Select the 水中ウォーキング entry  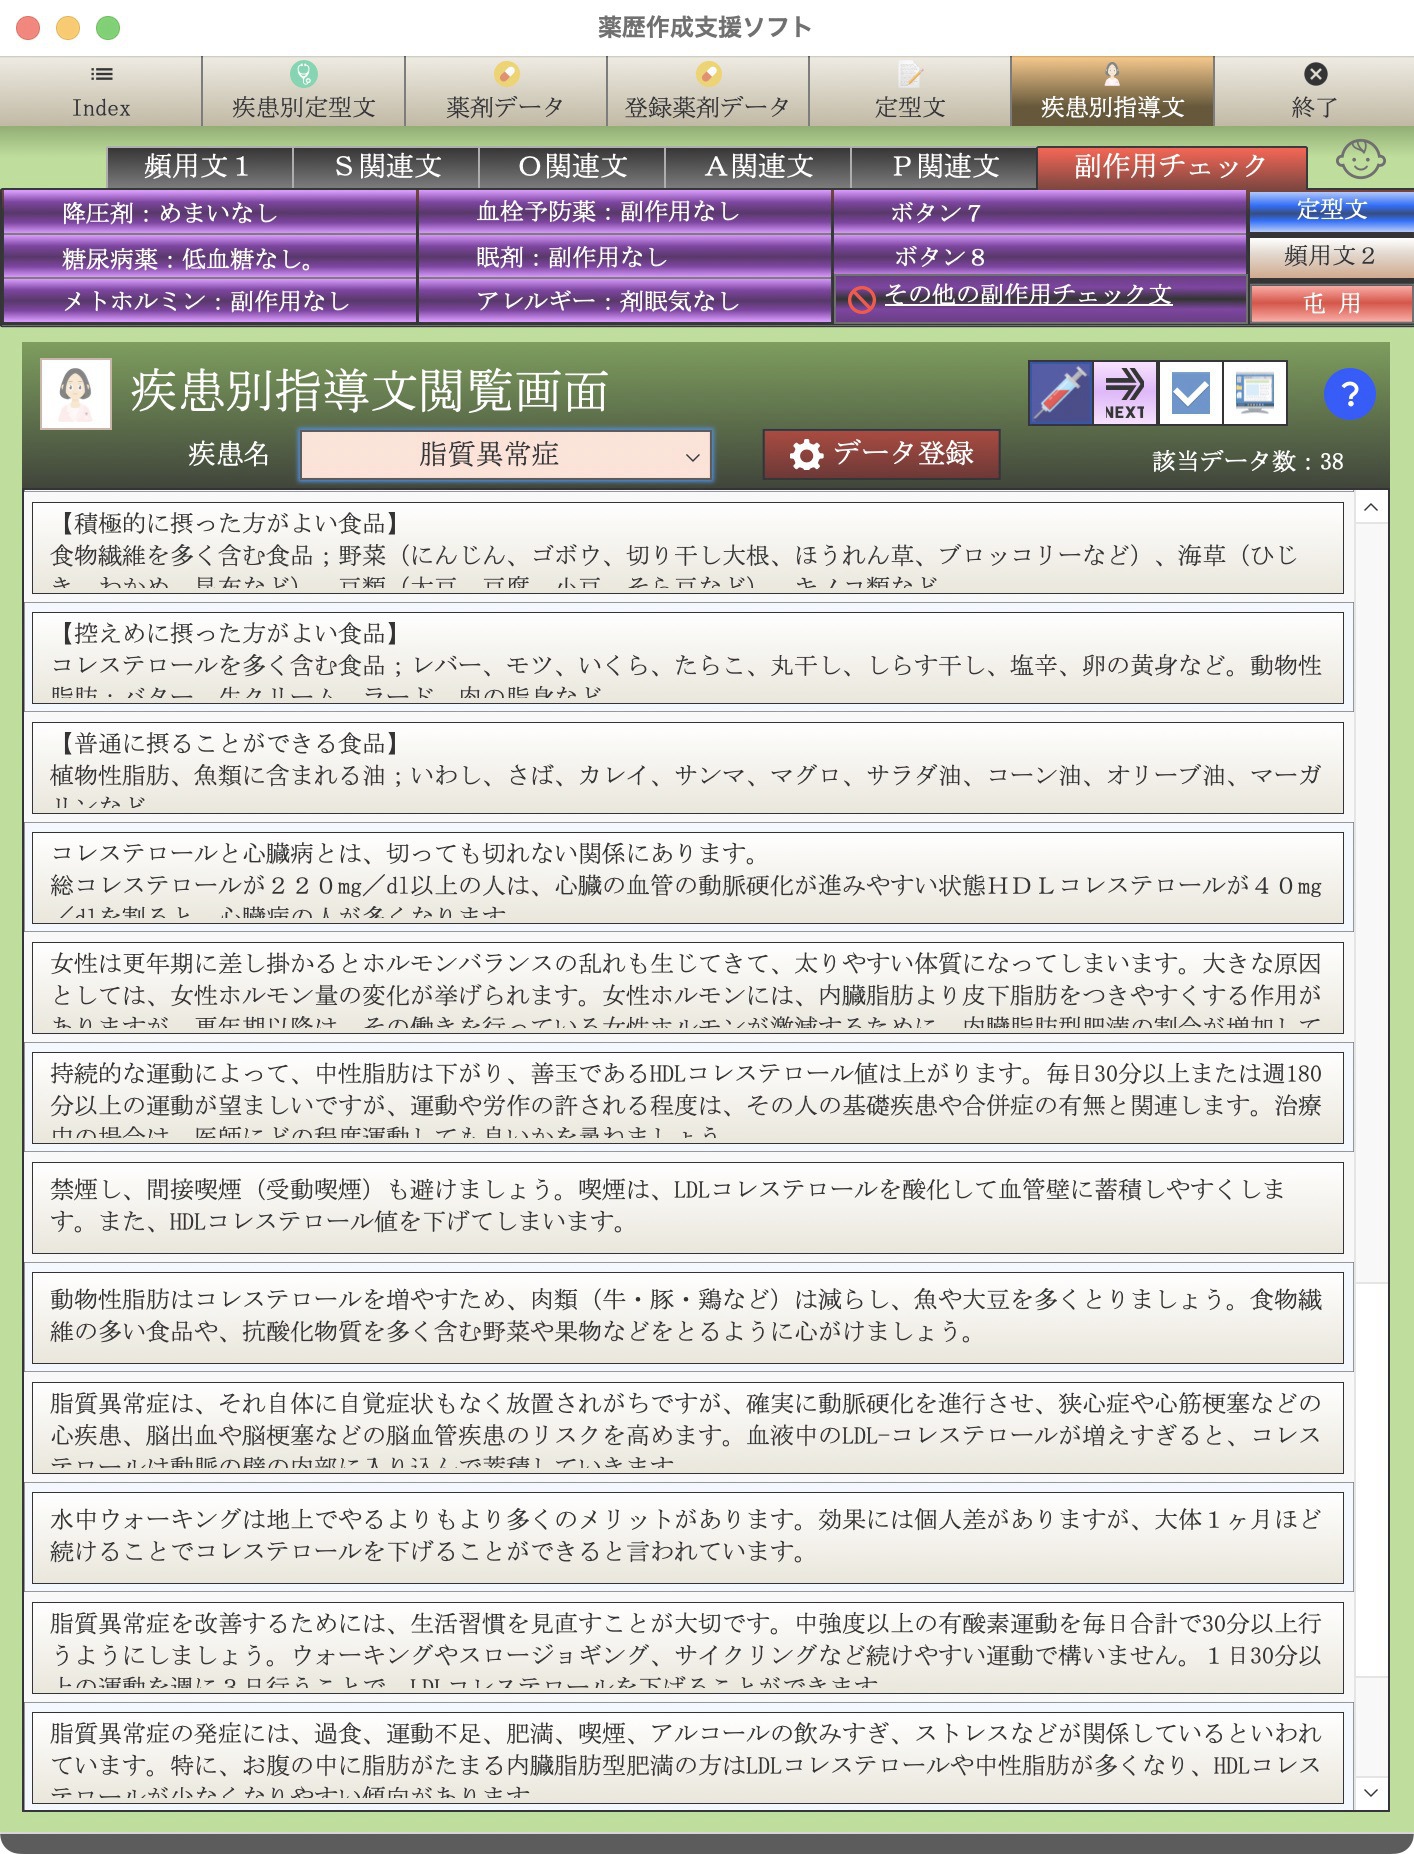pos(688,1537)
